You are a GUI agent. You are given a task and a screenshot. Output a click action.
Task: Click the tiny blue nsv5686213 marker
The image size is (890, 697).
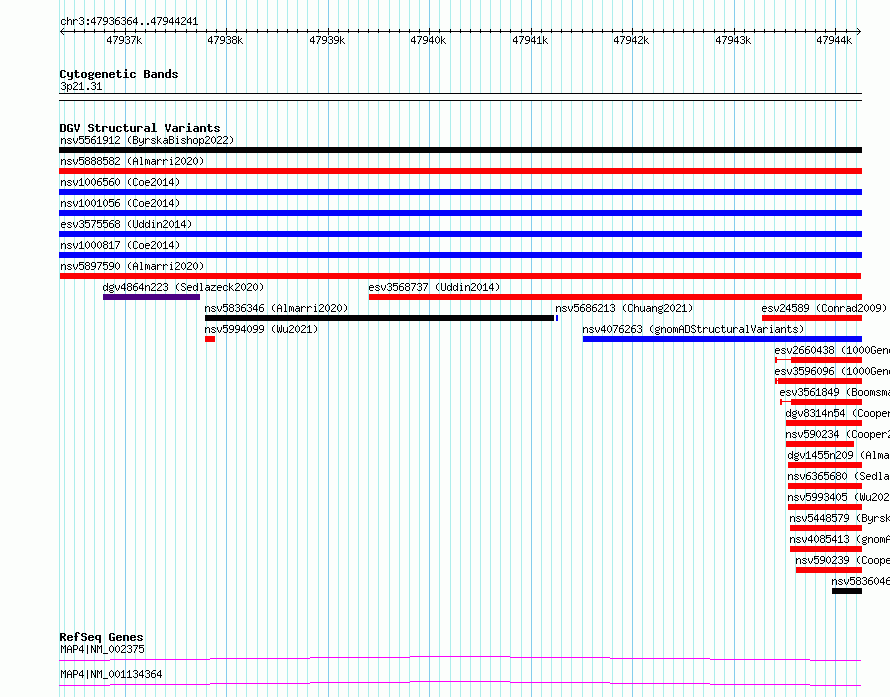click(x=557, y=318)
